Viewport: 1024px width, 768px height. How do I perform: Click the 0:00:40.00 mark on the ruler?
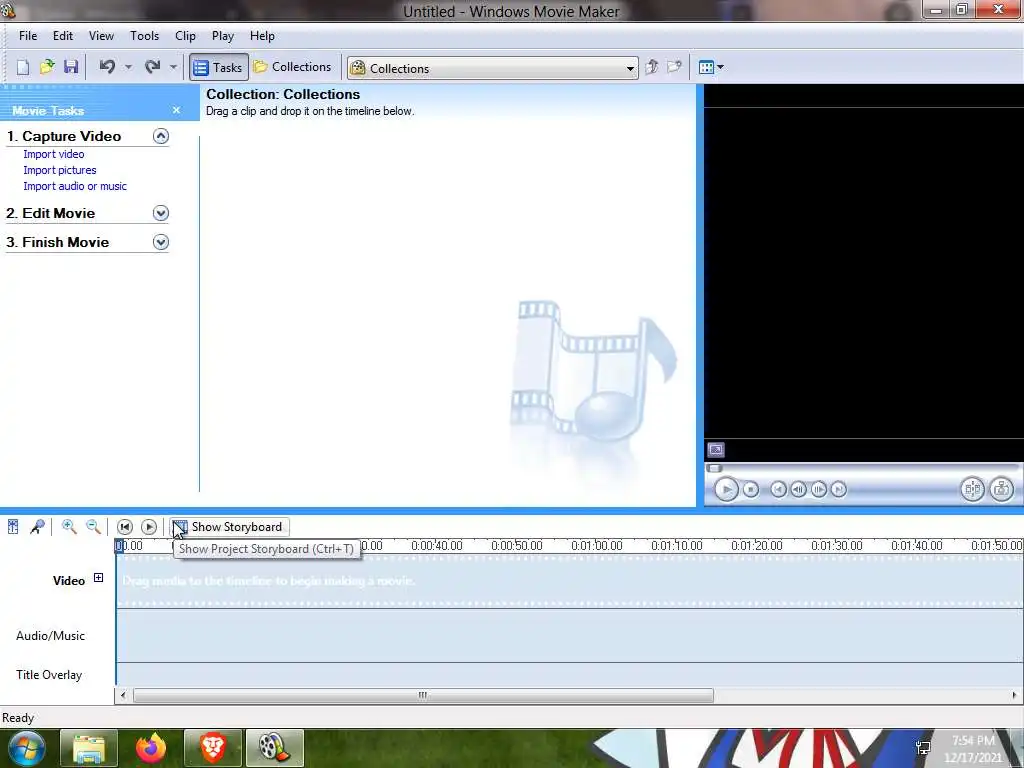click(x=437, y=545)
